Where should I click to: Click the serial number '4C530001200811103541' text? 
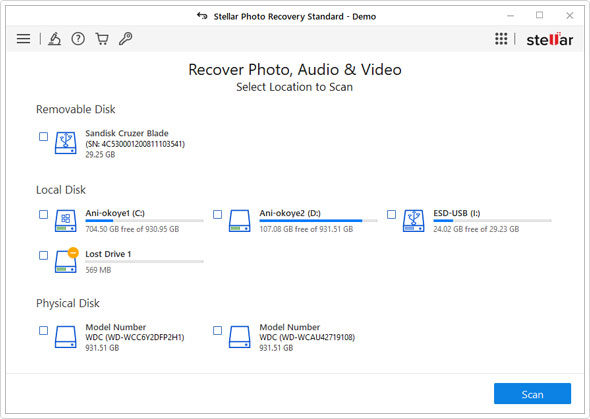143,144
